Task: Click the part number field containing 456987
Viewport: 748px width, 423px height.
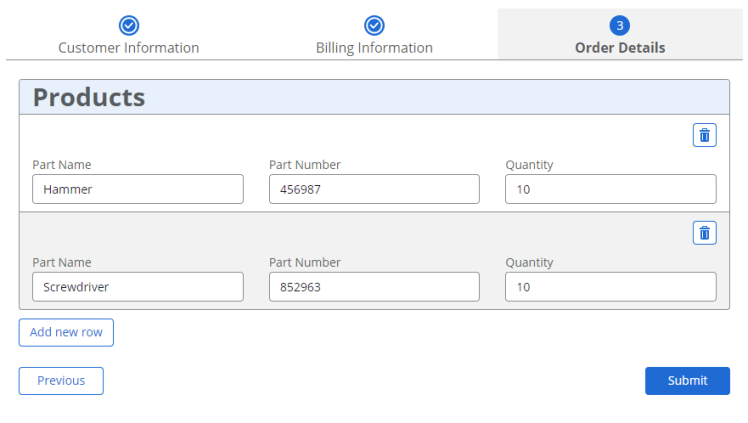Action: click(x=374, y=189)
